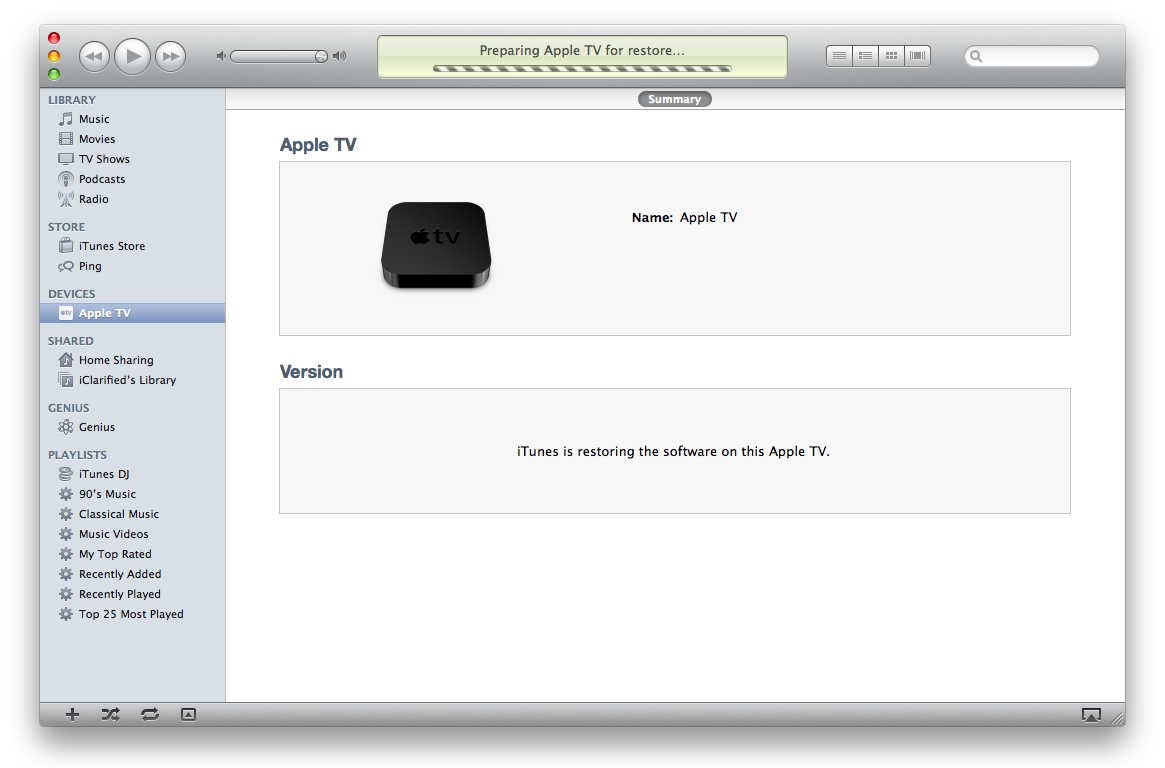Screen dimensions: 1165x768
Task: Click the Apple TV device image
Action: point(436,245)
